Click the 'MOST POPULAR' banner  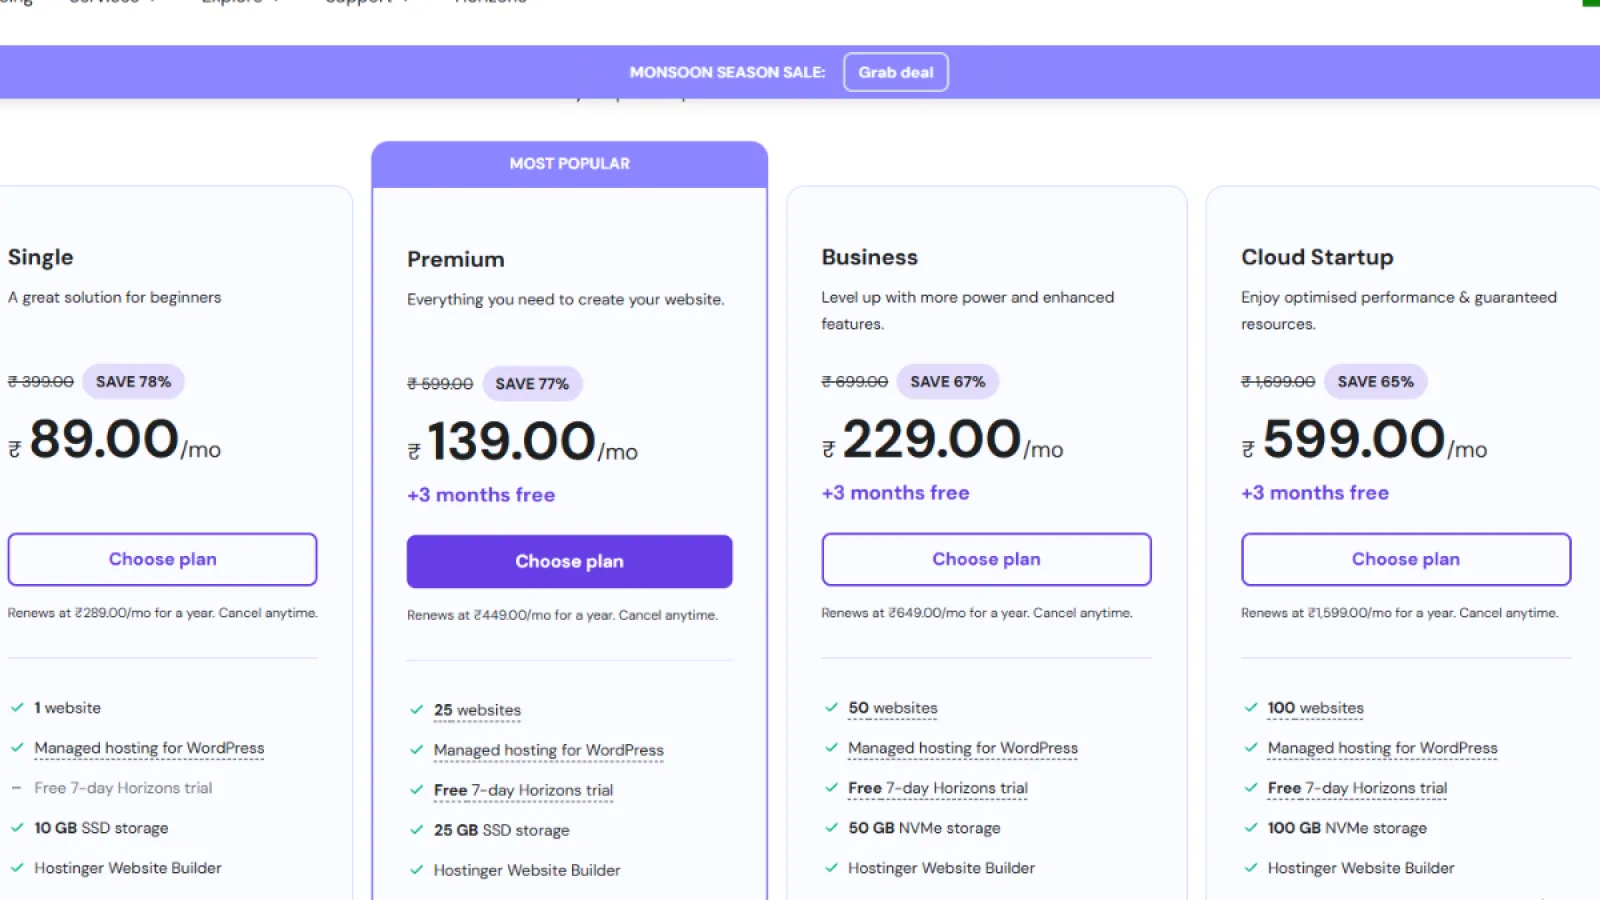coord(569,164)
